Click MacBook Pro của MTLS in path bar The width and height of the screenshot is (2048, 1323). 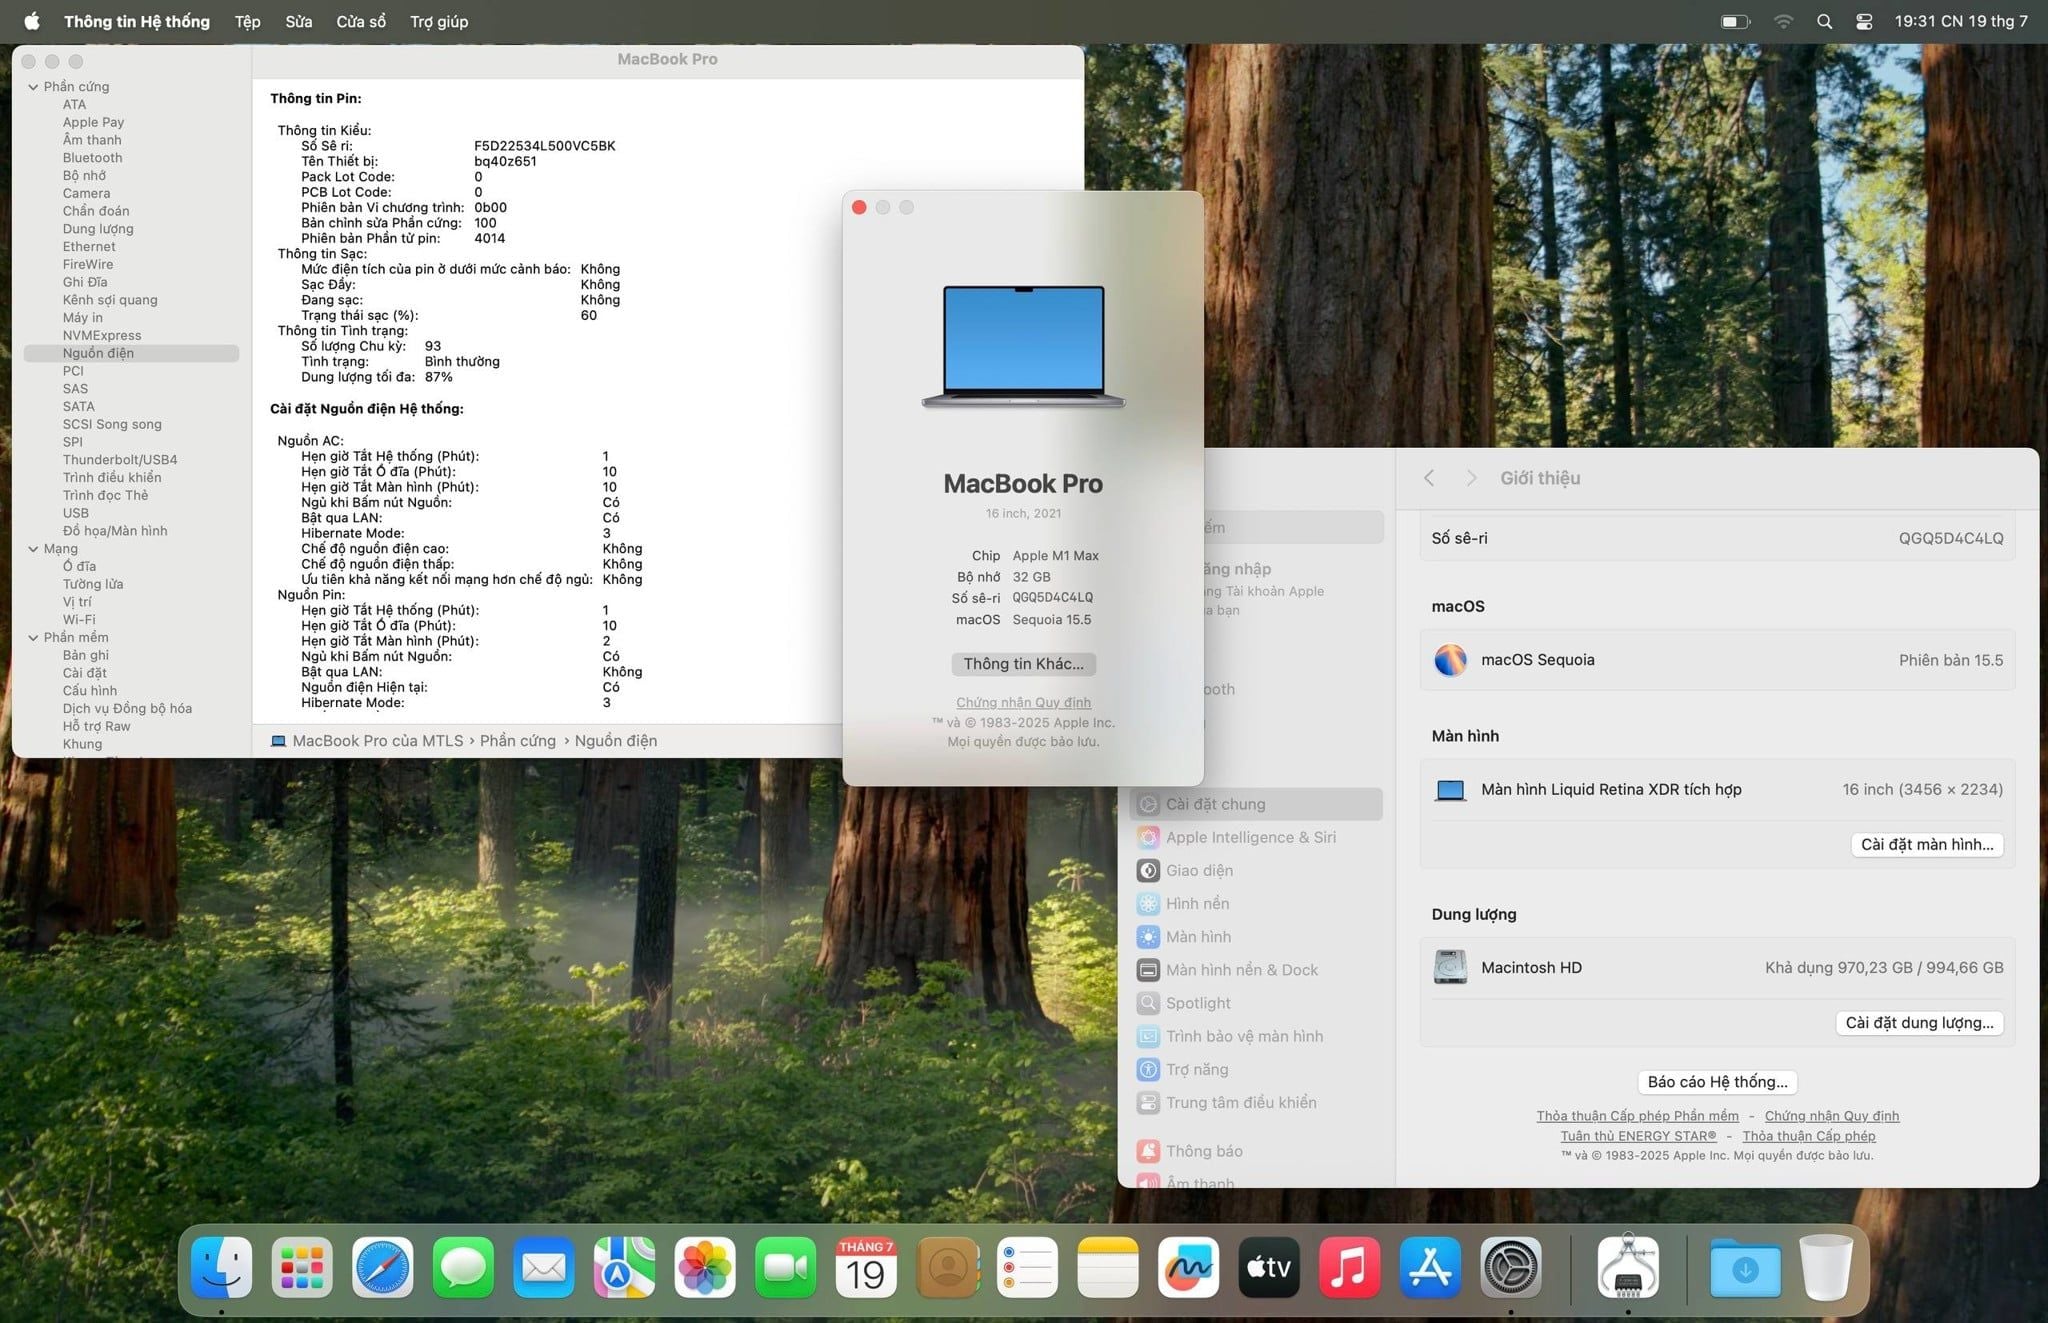[x=367, y=741]
